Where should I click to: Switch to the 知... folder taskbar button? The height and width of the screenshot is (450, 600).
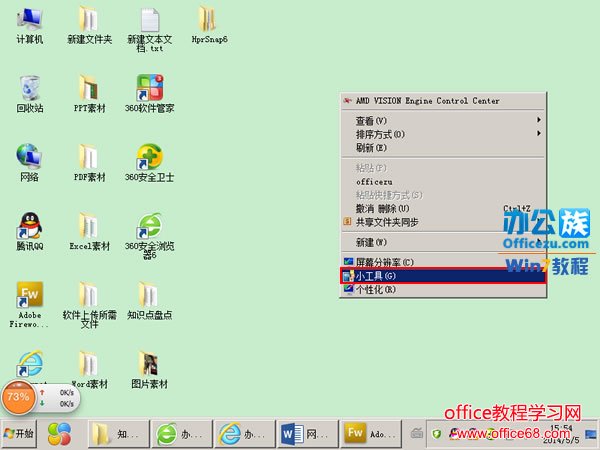(118, 434)
